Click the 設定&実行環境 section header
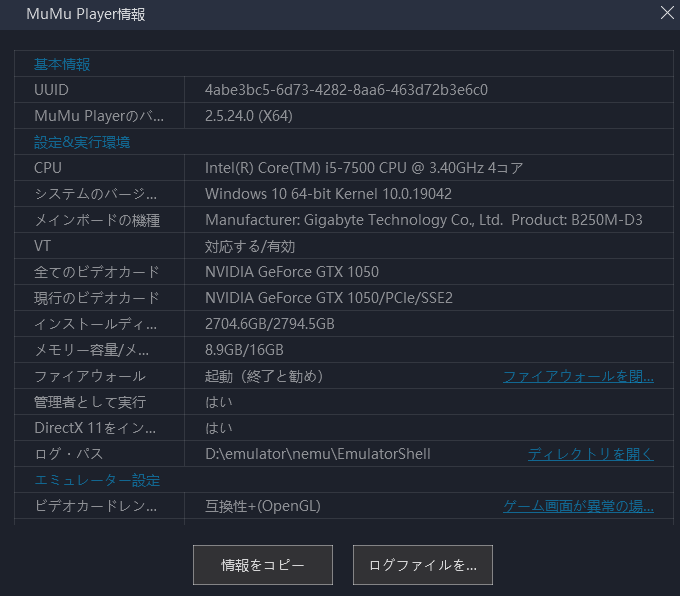 pyautogui.click(x=82, y=142)
